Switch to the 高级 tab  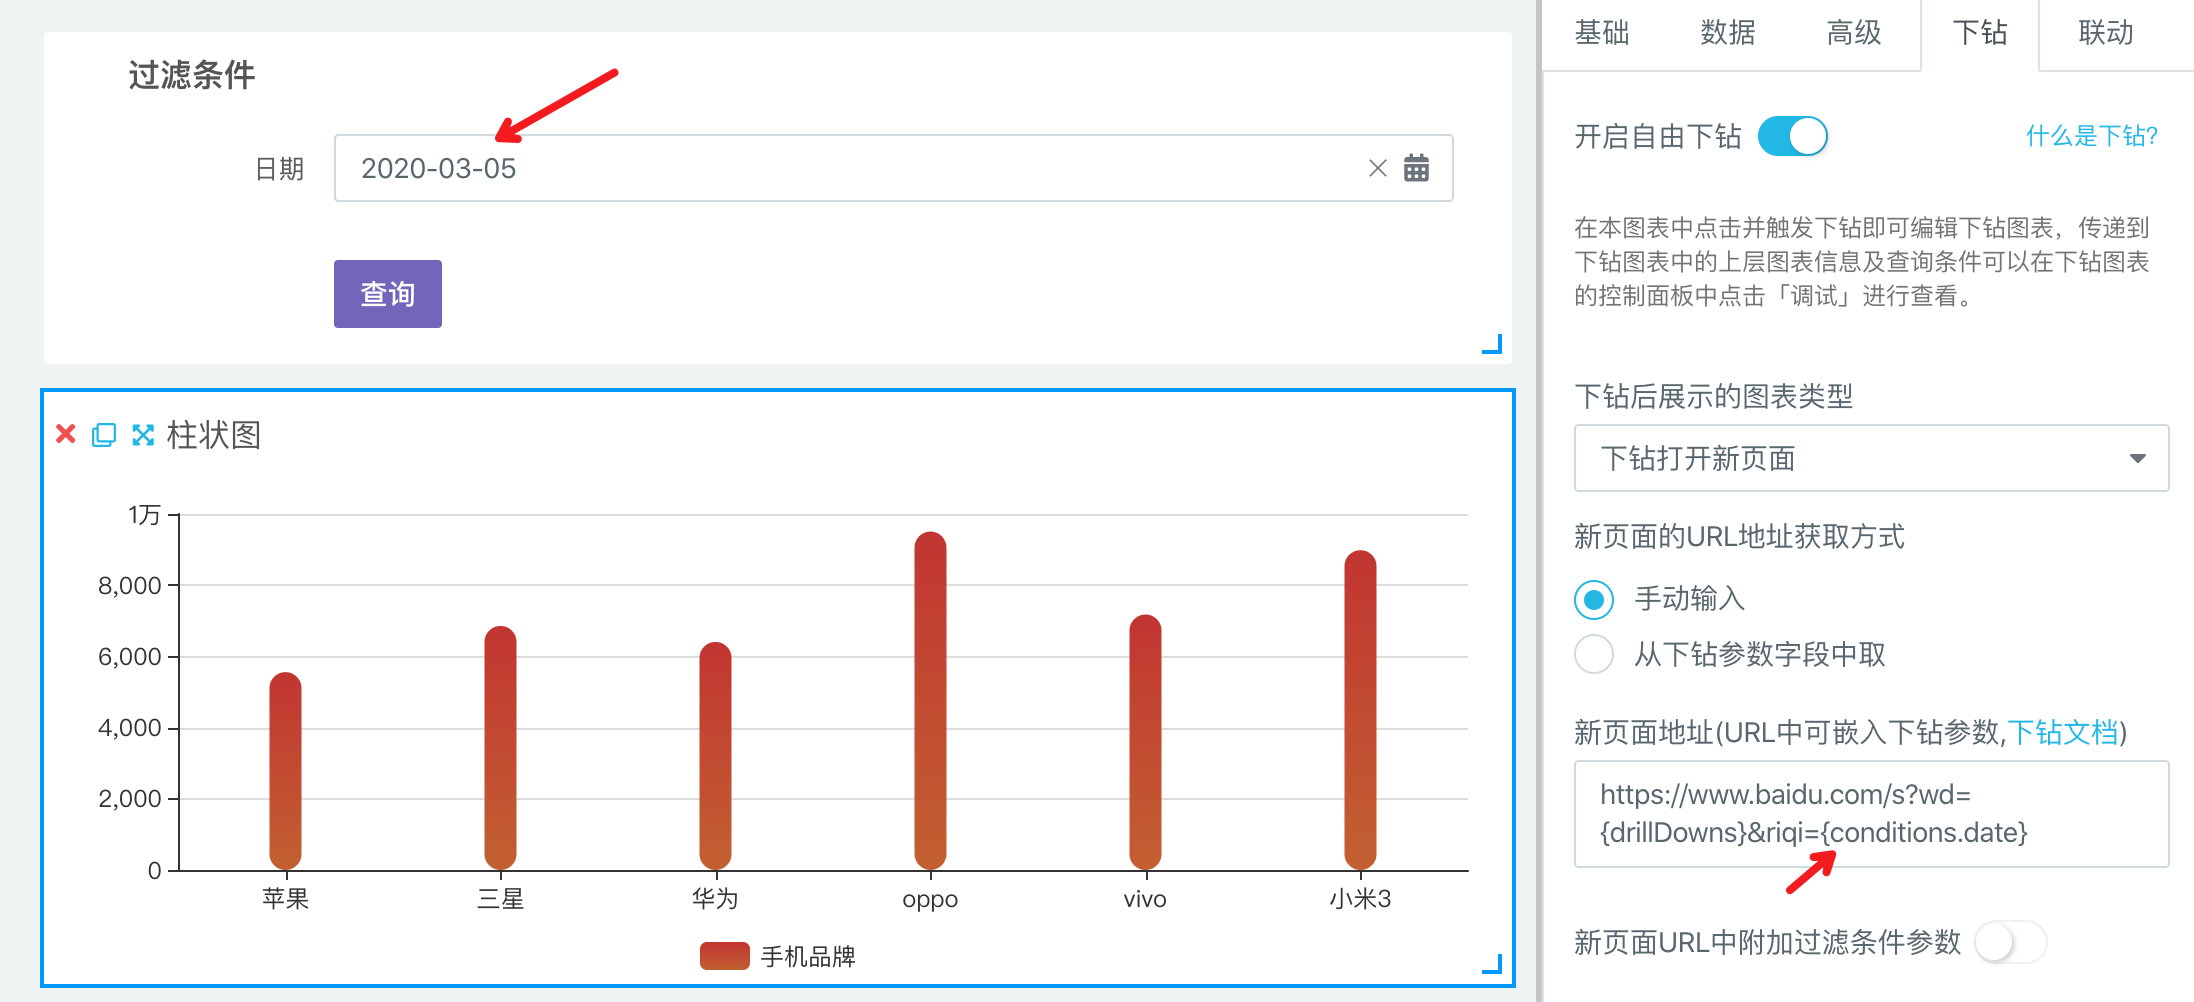1854,33
